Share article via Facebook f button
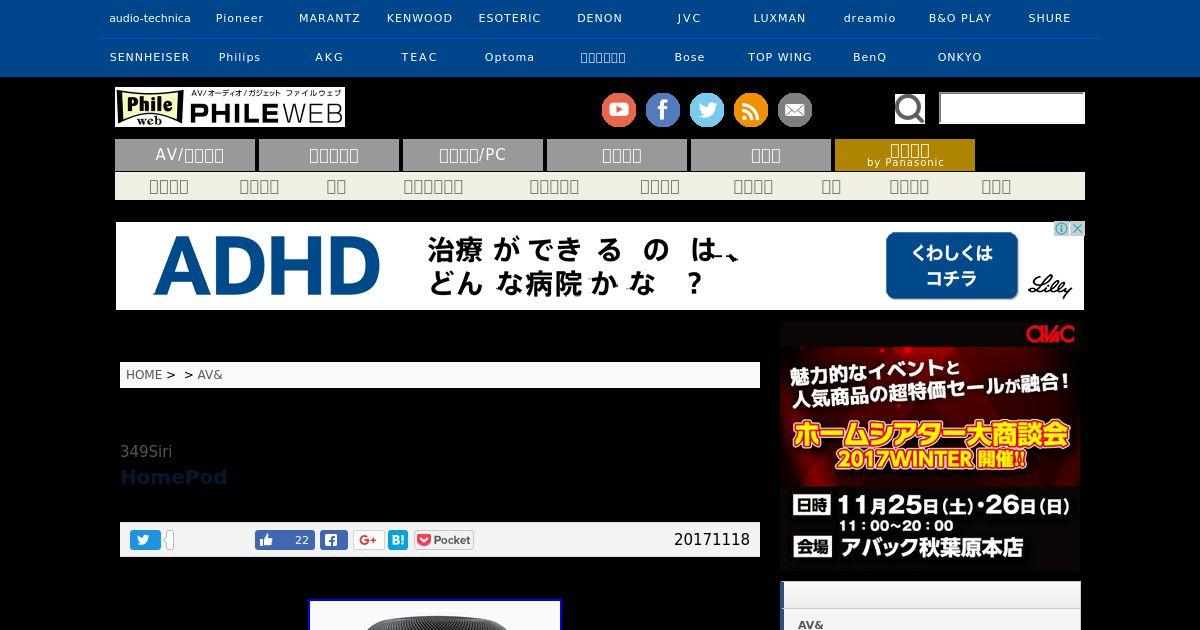Screen dimensions: 1200x630 click(334, 540)
